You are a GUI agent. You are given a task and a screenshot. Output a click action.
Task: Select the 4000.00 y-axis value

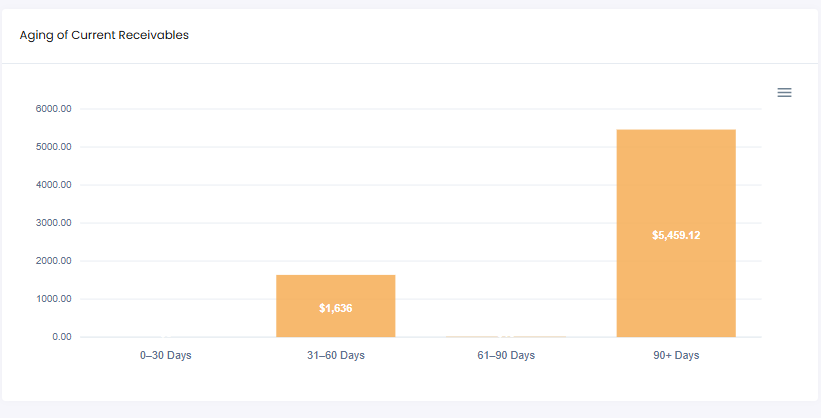click(x=53, y=185)
